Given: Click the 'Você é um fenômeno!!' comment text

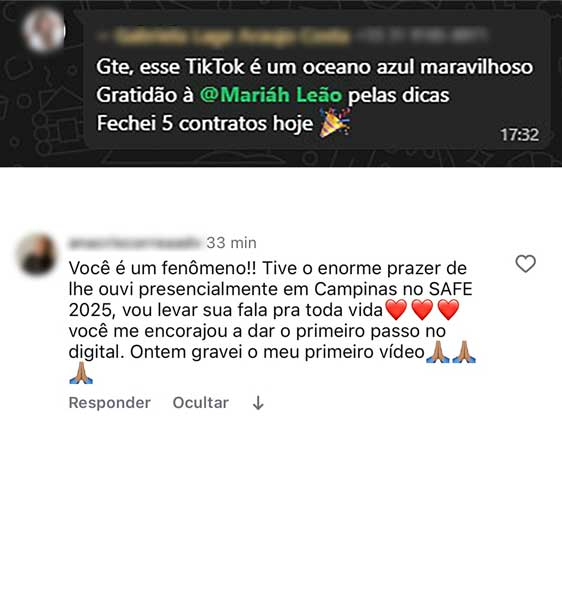Looking at the screenshot, I should point(162,268).
